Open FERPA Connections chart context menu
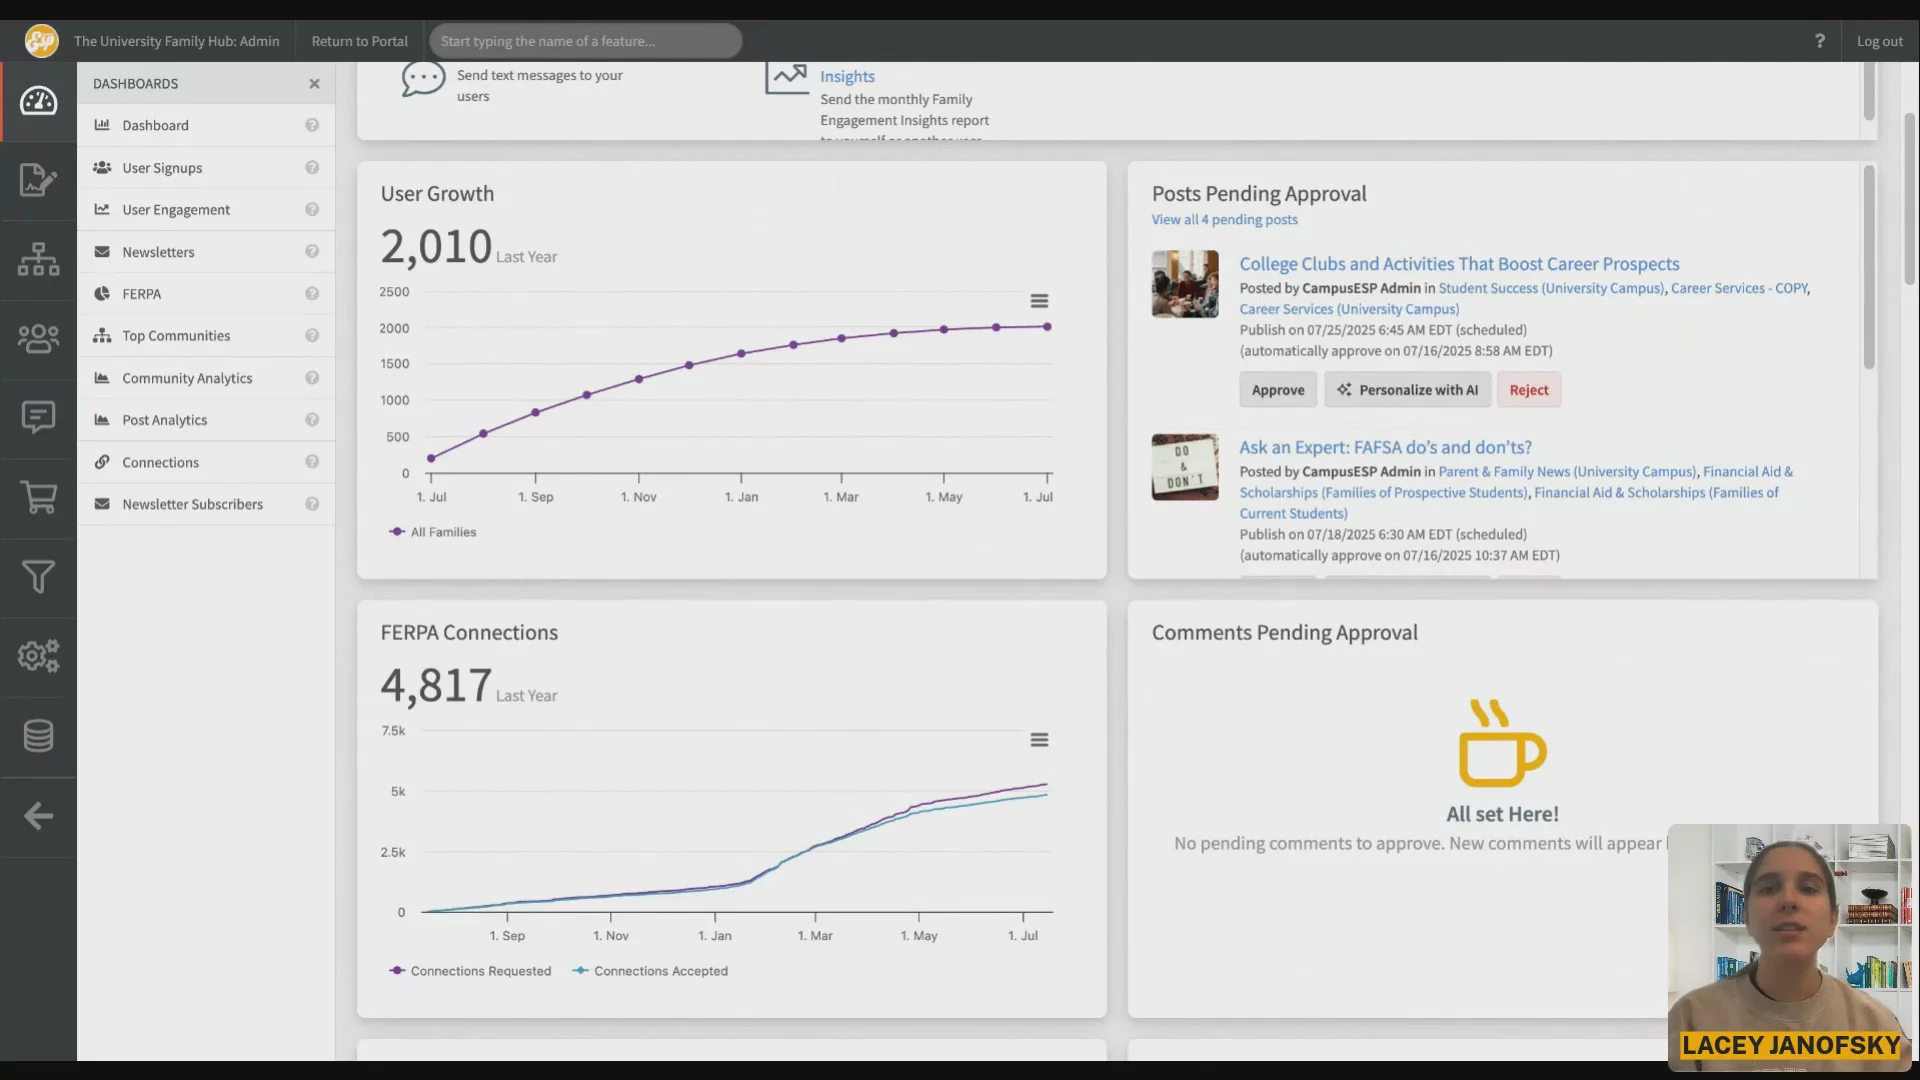This screenshot has width=1920, height=1080. tap(1039, 740)
